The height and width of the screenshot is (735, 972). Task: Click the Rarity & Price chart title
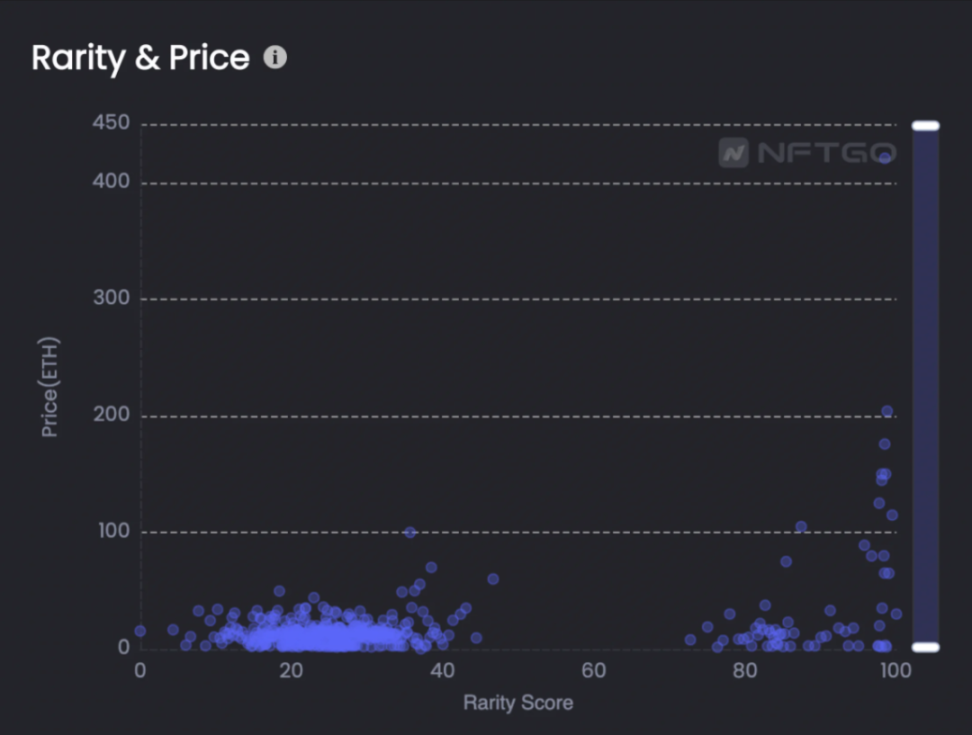(140, 58)
